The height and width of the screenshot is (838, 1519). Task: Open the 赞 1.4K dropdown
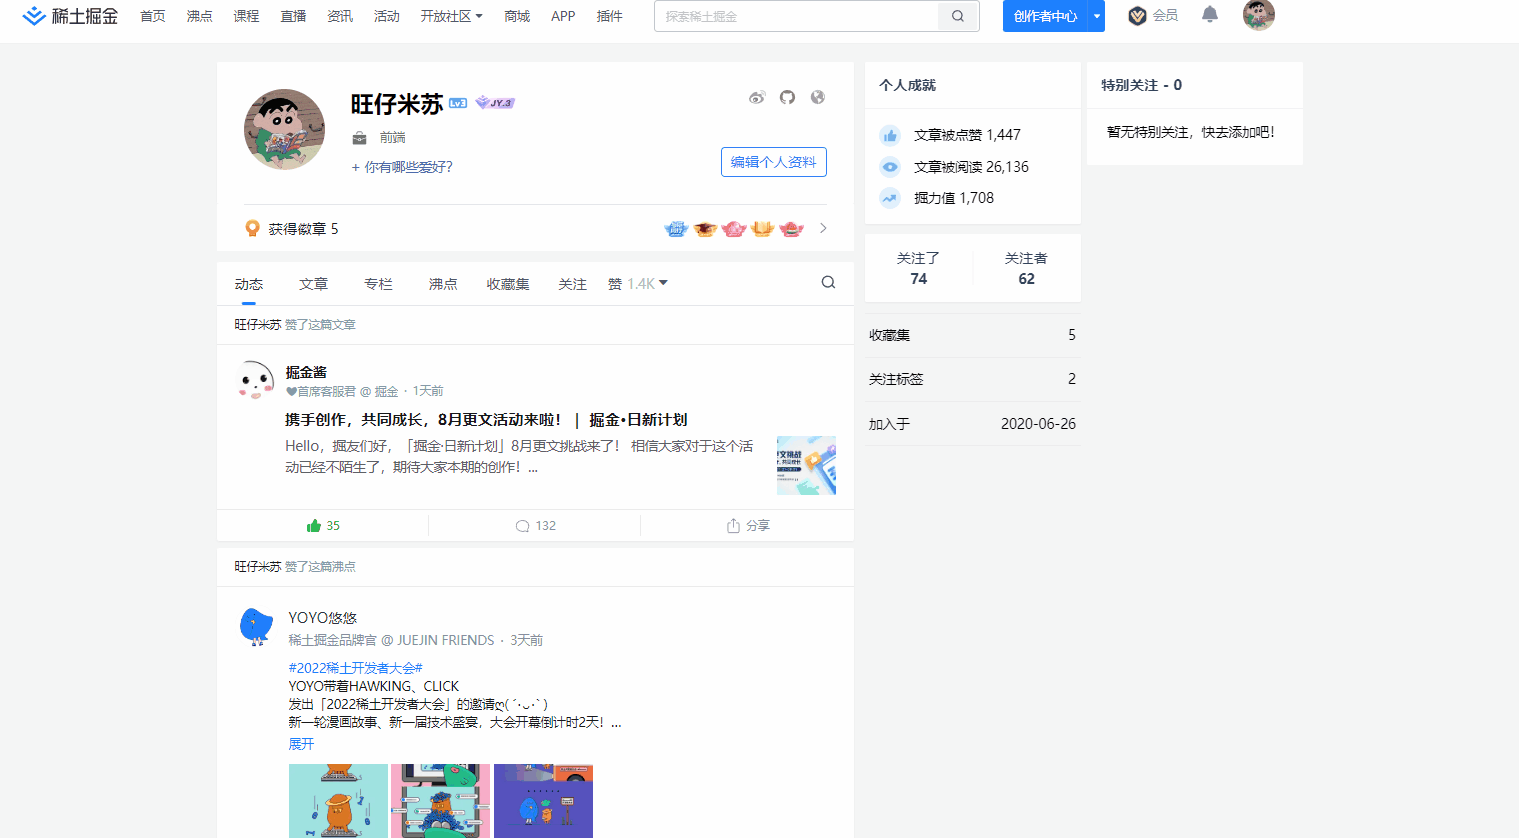pos(638,284)
